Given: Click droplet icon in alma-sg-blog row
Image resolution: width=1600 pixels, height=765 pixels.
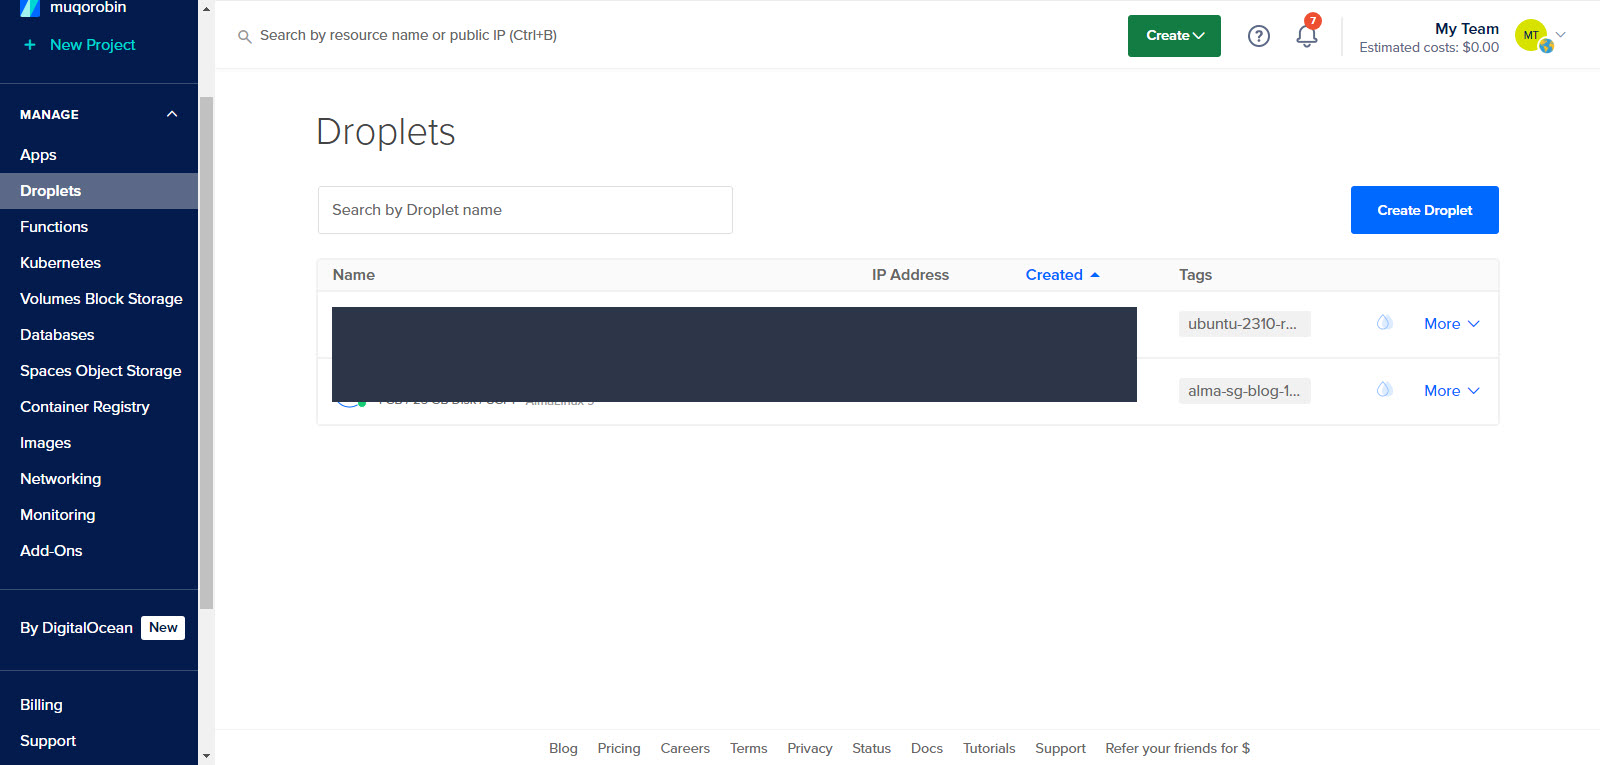Looking at the screenshot, I should [1384, 389].
